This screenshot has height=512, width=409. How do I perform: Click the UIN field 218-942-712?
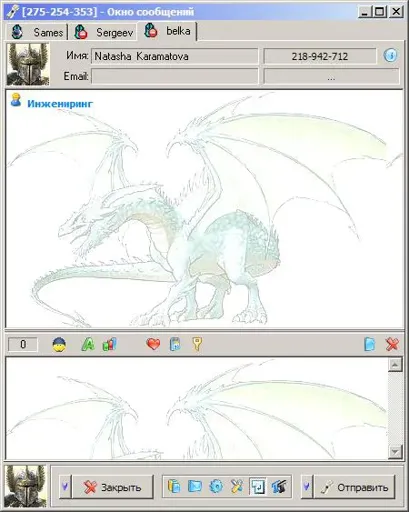coord(320,56)
